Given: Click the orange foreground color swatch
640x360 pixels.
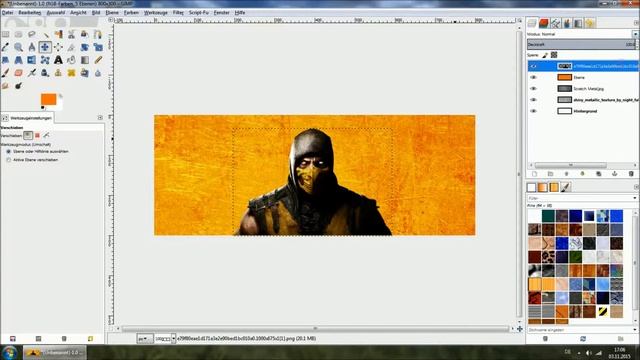Looking at the screenshot, I should (x=48, y=99).
